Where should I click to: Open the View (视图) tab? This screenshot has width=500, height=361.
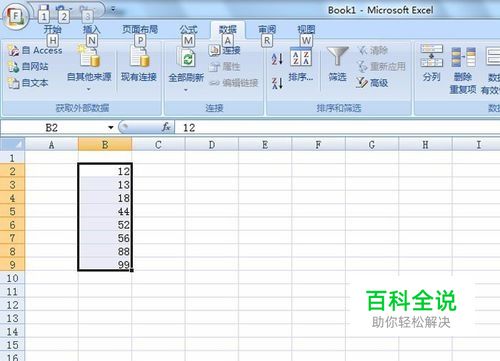click(306, 30)
